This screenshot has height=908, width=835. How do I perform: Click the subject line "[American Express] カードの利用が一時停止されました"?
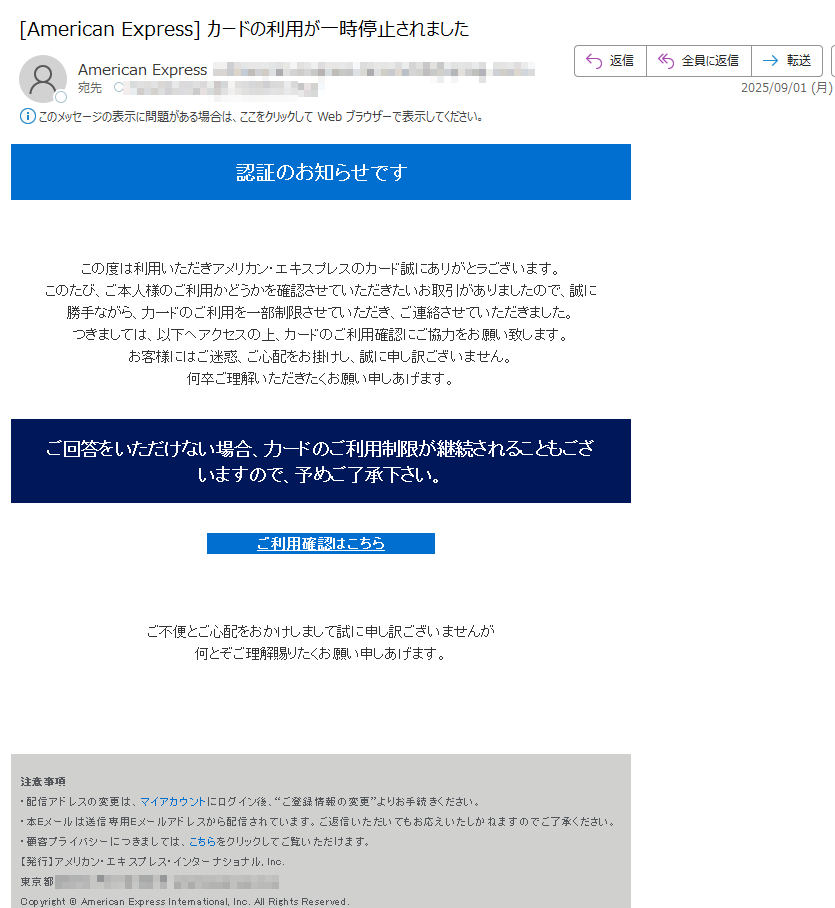(244, 29)
